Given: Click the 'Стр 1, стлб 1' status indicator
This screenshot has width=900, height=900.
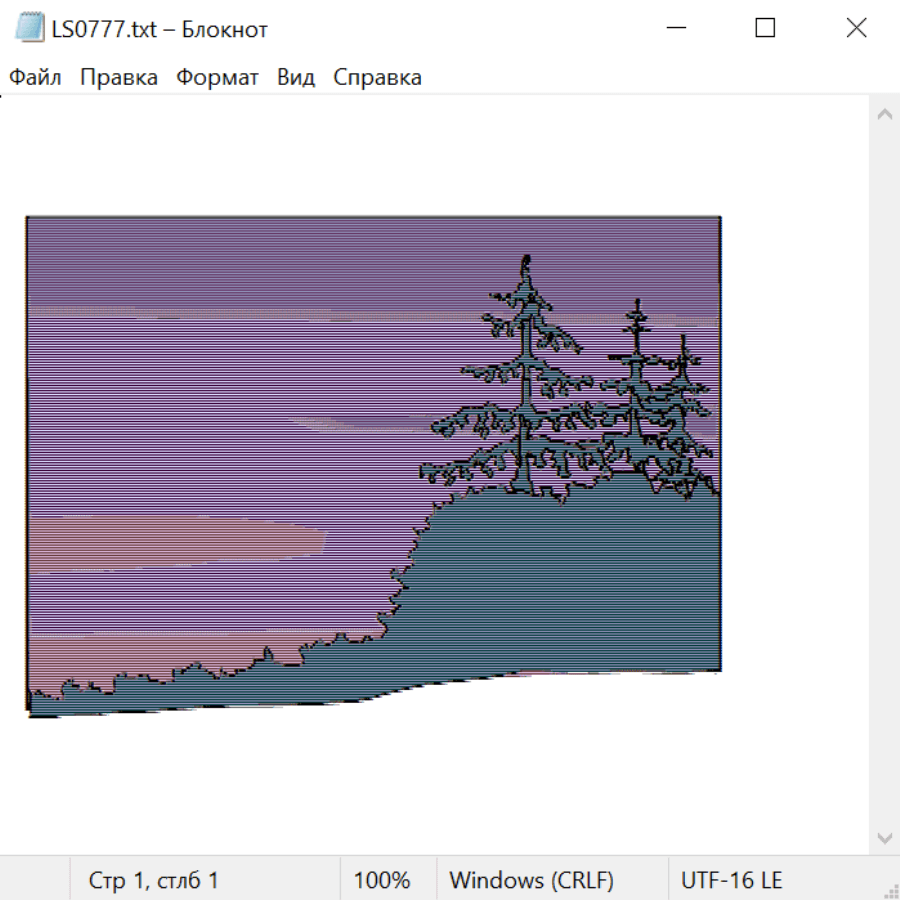Looking at the screenshot, I should [153, 880].
